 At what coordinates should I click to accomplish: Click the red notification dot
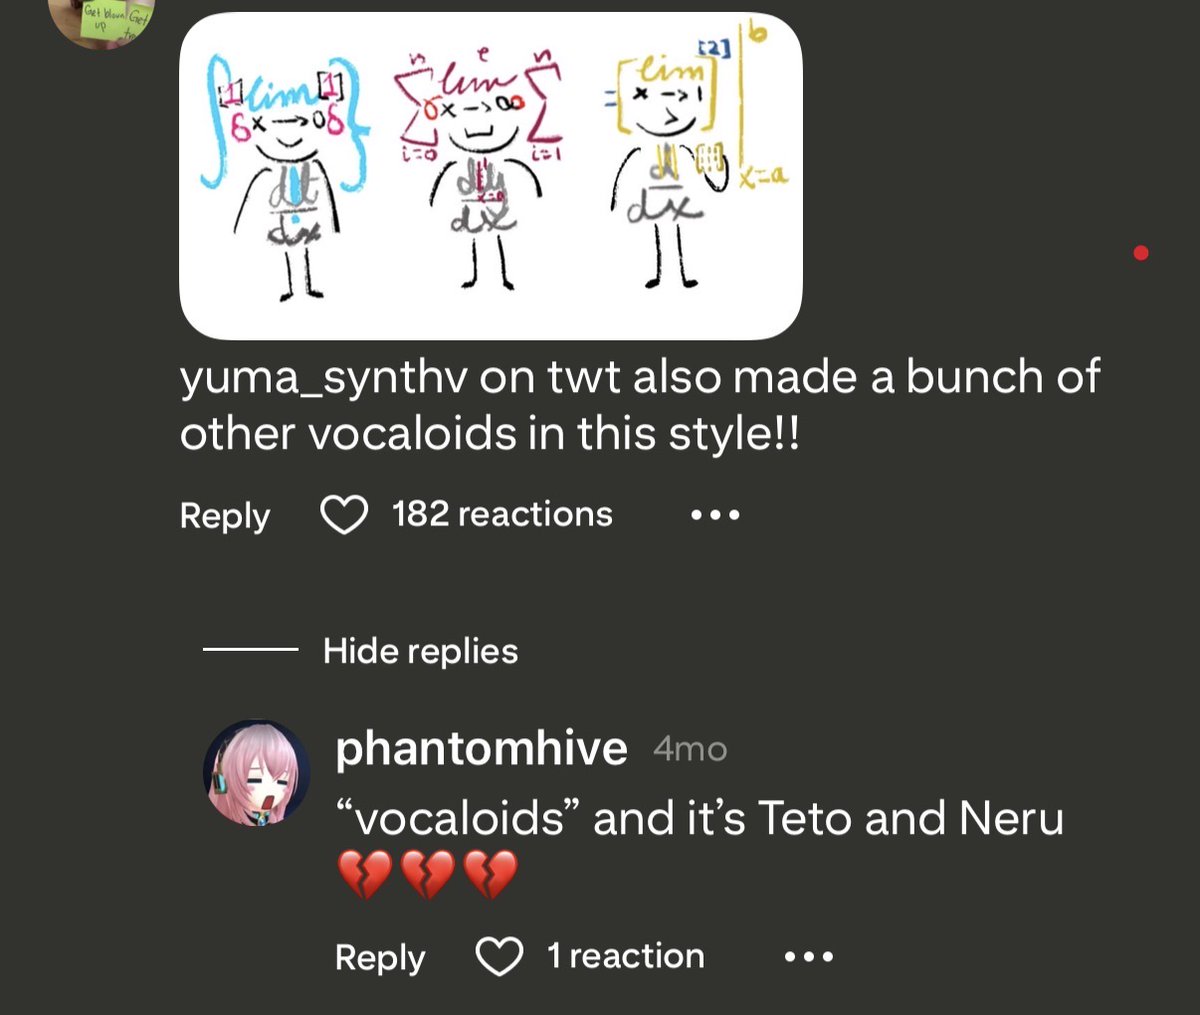point(1141,253)
